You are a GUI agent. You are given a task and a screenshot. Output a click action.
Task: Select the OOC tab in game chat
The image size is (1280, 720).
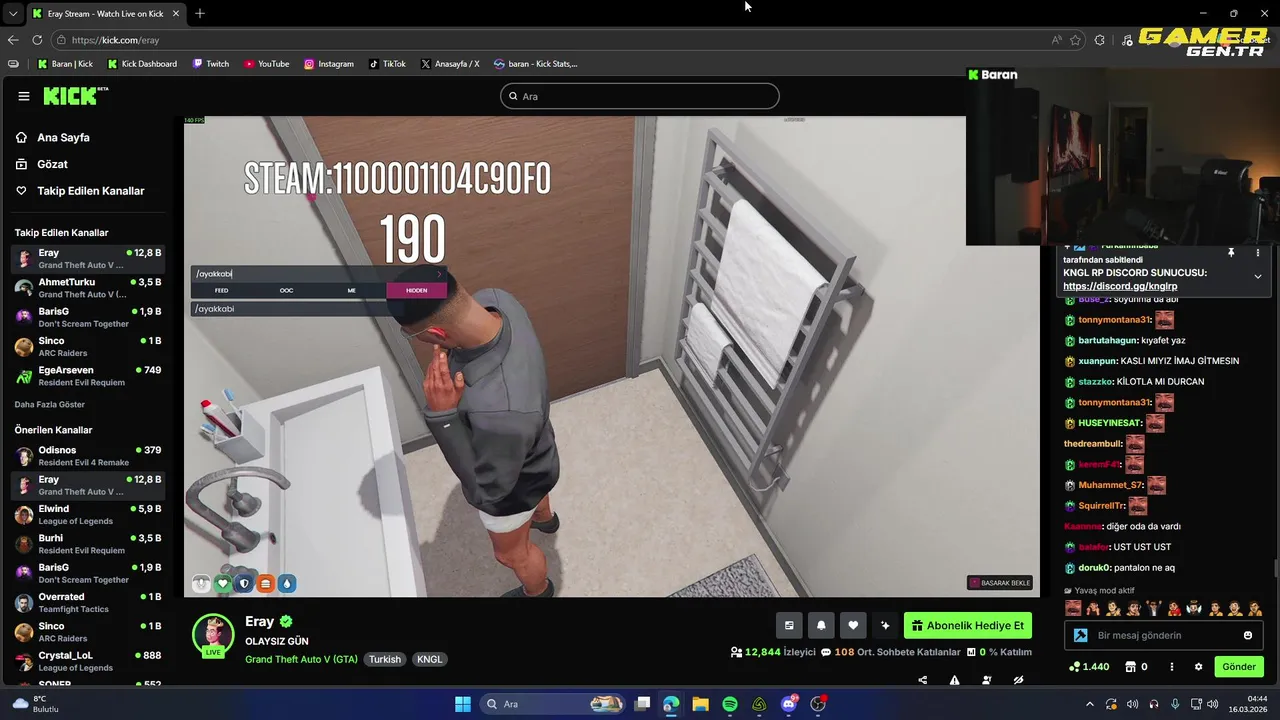tap(286, 290)
